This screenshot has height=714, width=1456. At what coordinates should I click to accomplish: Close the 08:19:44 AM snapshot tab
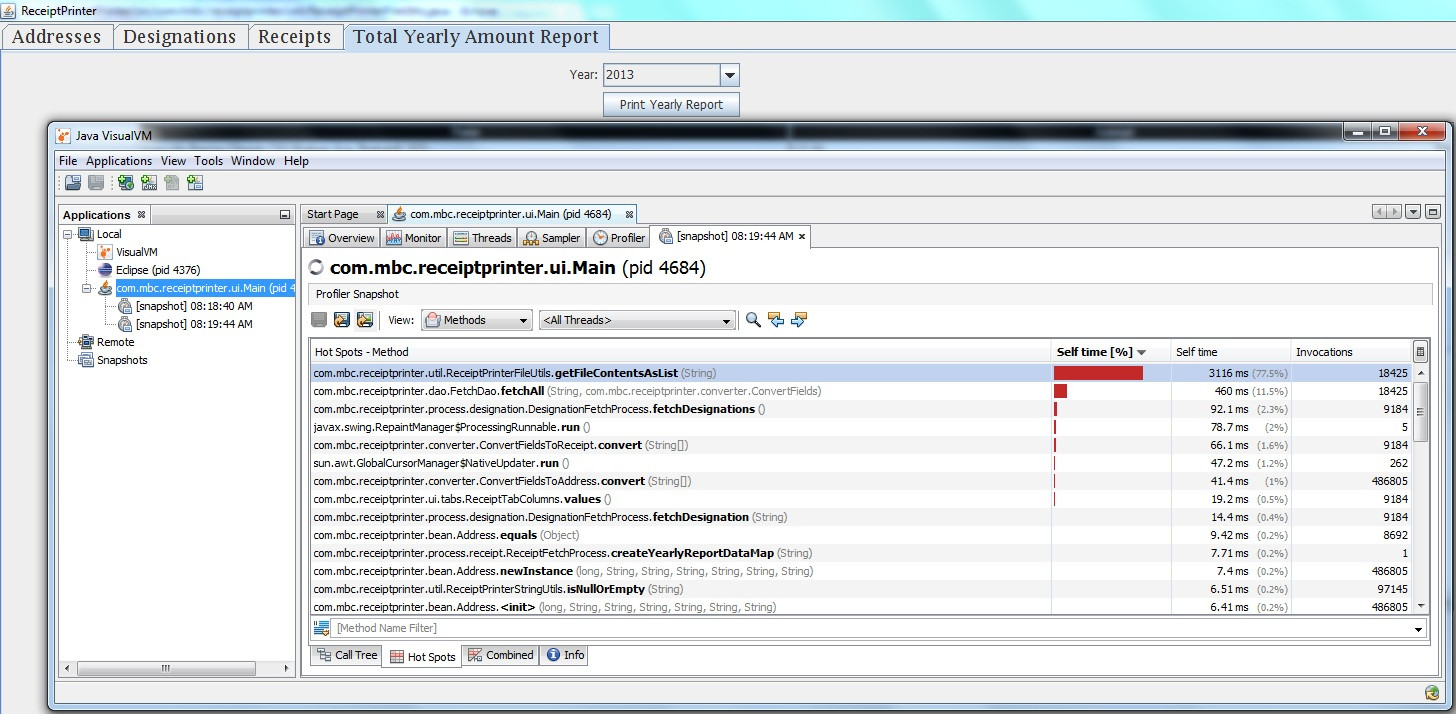801,237
